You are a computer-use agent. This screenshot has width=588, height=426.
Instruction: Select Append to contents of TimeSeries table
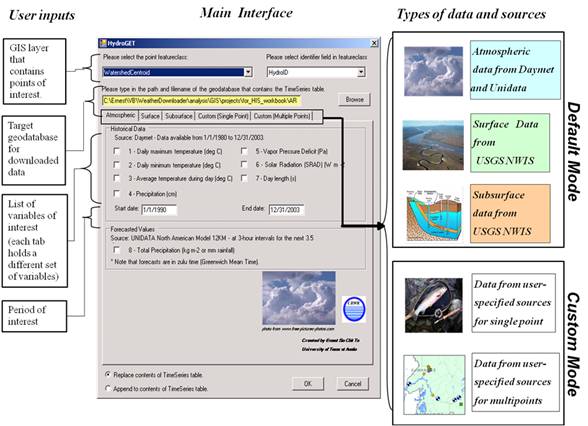pyautogui.click(x=108, y=388)
